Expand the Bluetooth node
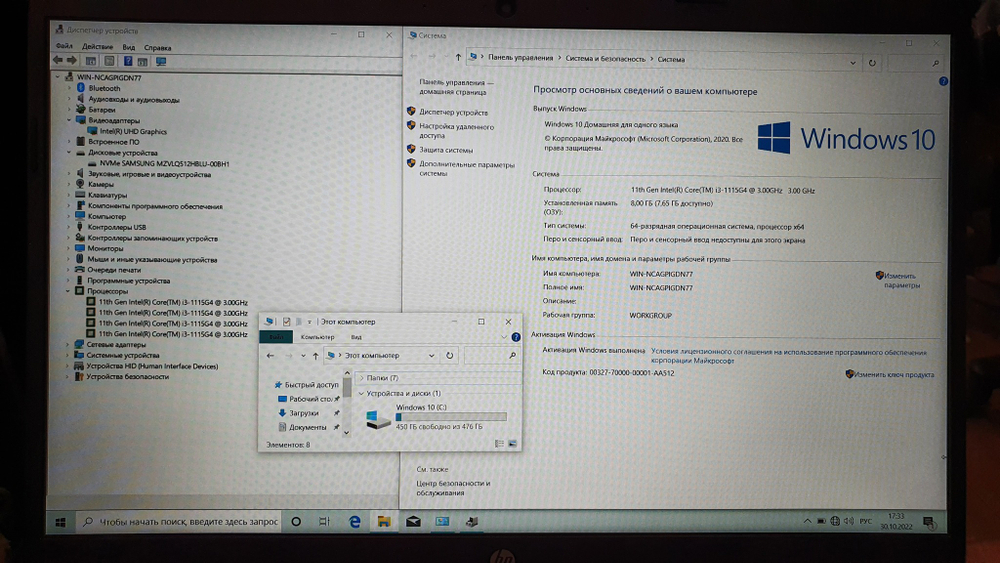Viewport: 1000px width, 563px height. coord(69,89)
